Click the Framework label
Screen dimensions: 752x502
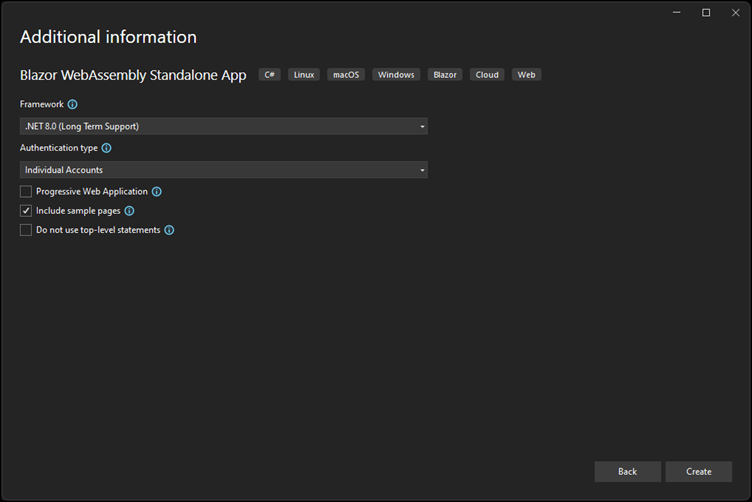click(42, 104)
